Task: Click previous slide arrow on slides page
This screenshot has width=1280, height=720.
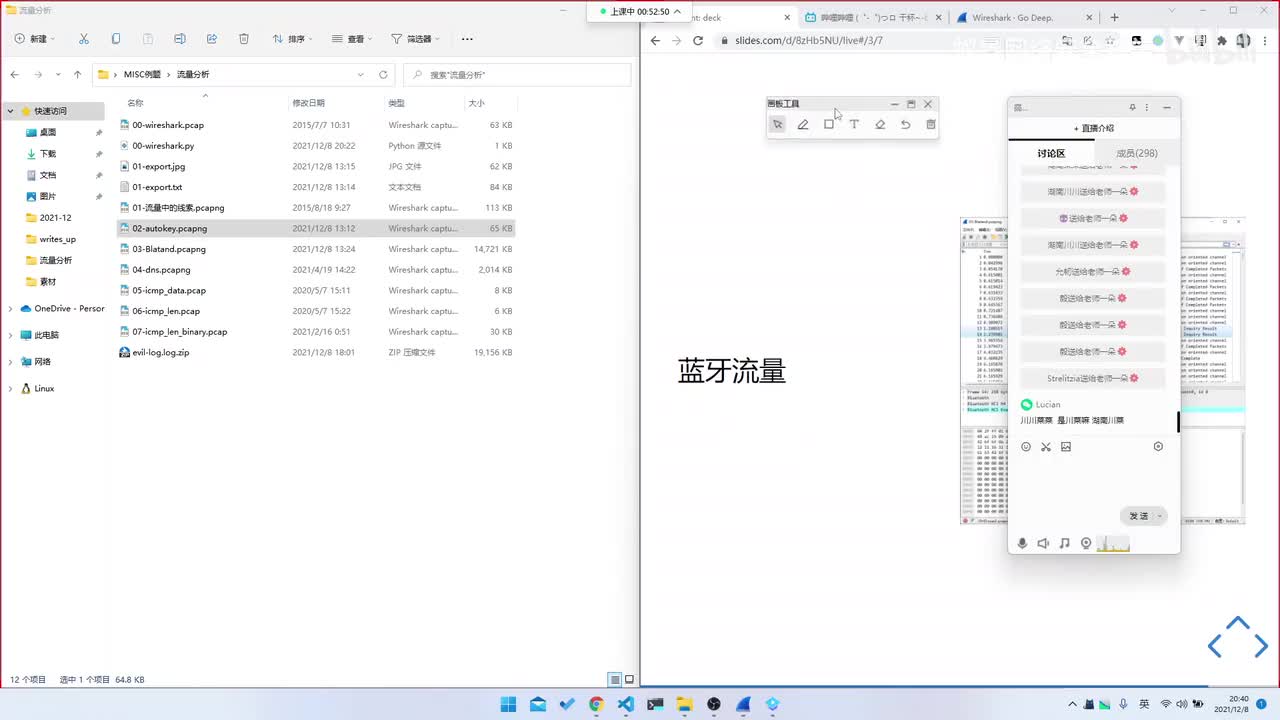Action: tap(1215, 646)
